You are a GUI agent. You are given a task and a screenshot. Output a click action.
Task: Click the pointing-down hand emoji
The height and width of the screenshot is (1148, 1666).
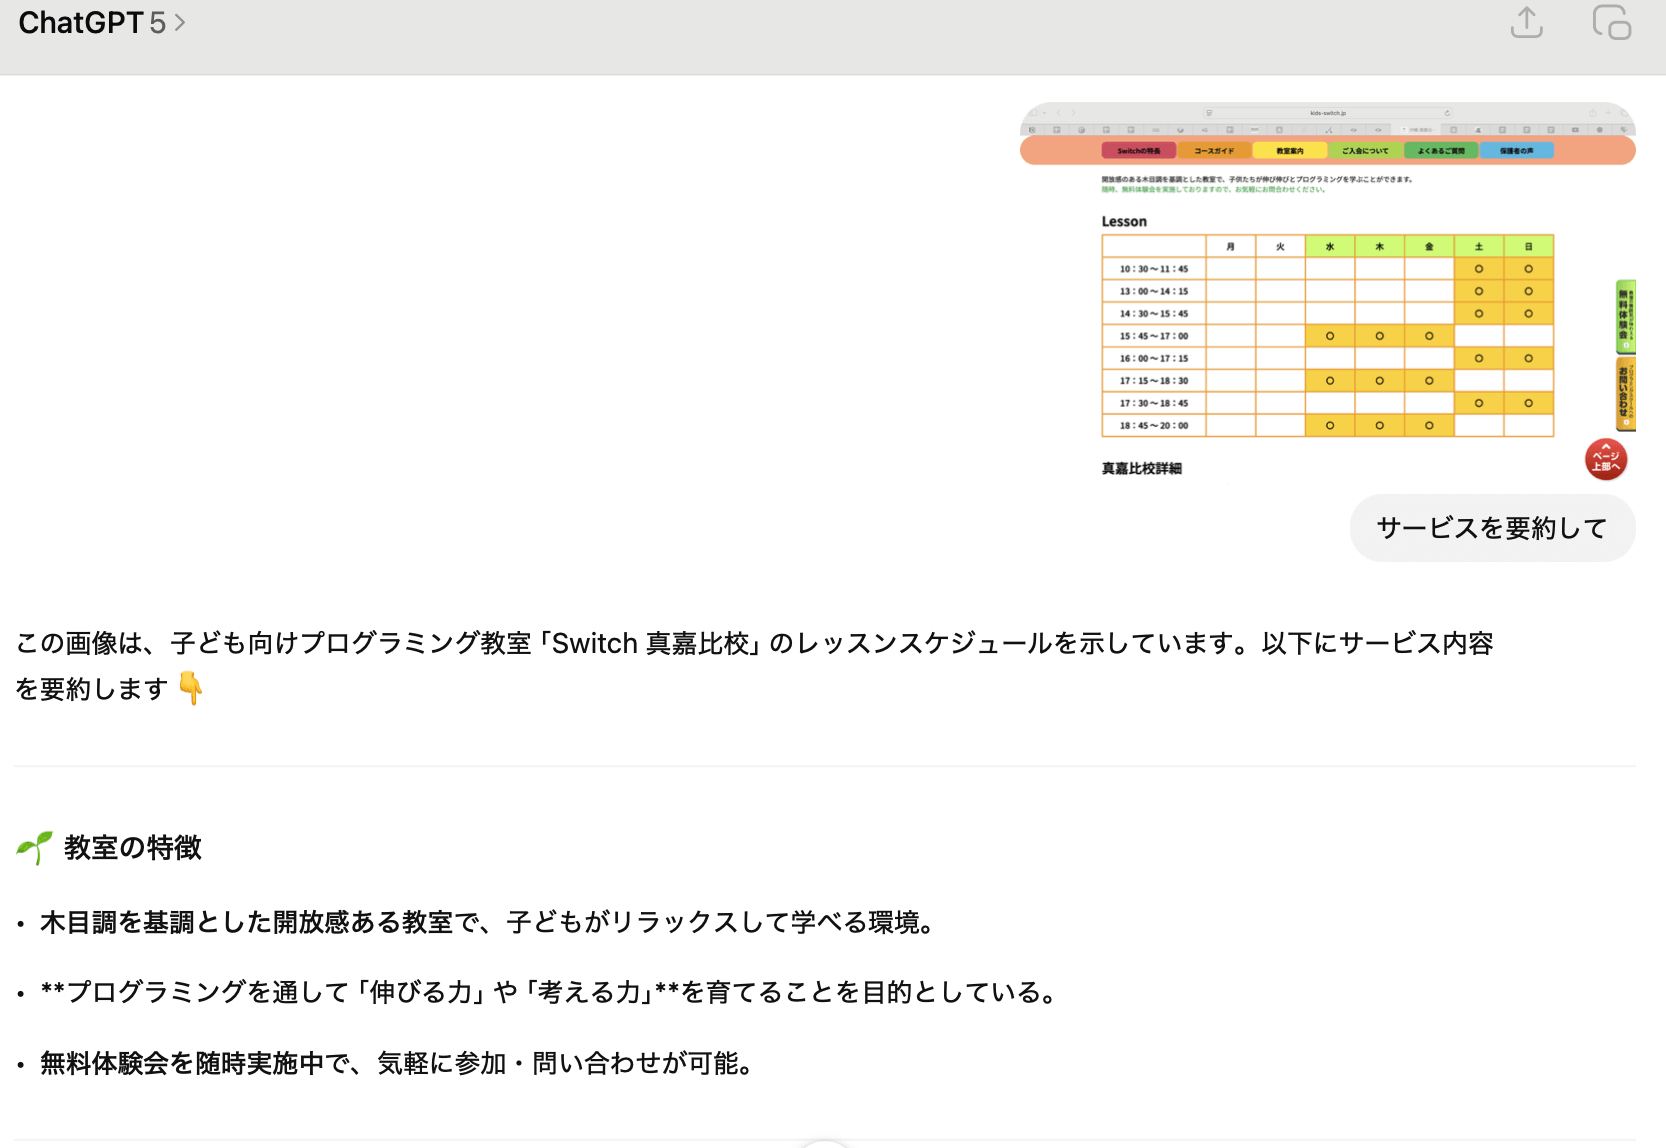(190, 688)
